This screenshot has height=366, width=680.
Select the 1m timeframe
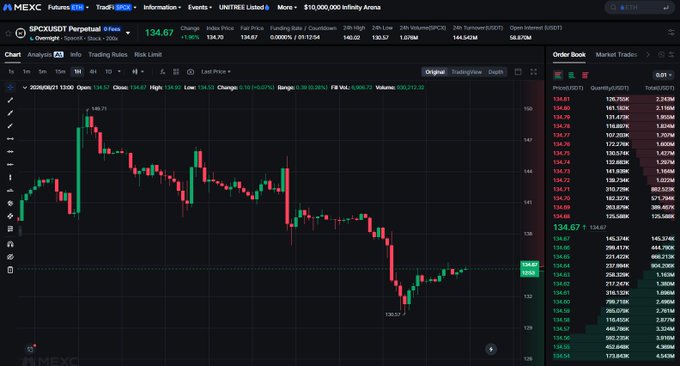coord(26,72)
